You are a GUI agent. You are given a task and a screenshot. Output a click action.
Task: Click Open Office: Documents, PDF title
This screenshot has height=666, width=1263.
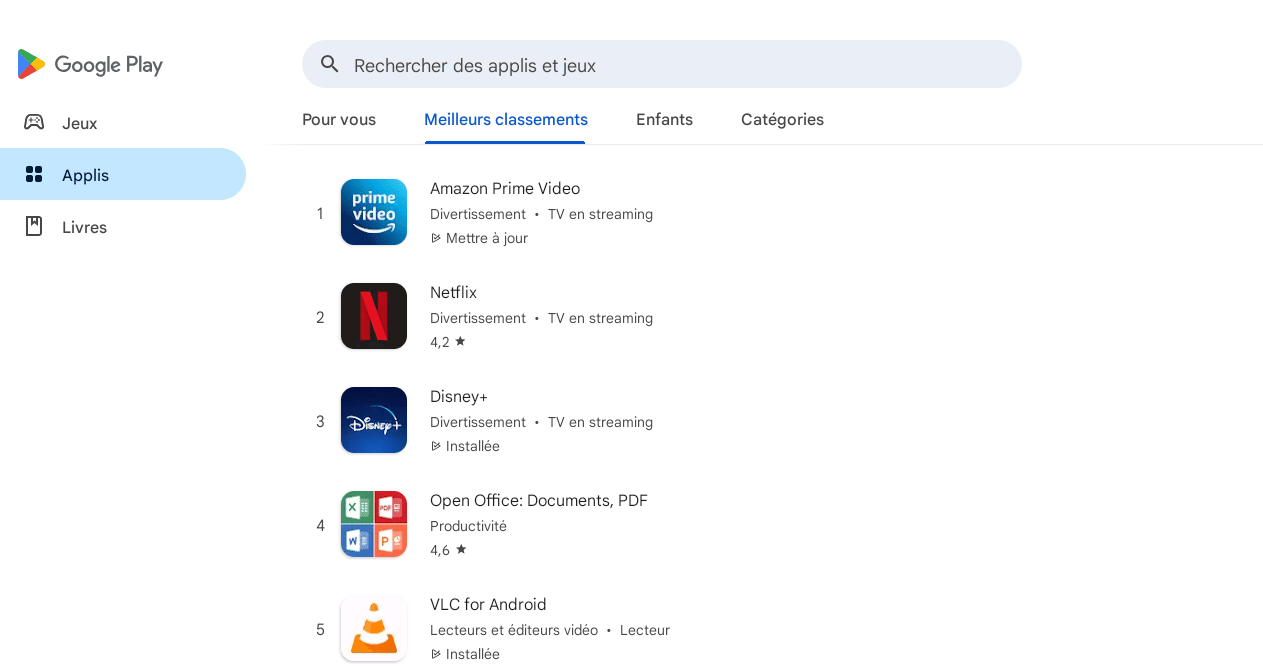[539, 500]
